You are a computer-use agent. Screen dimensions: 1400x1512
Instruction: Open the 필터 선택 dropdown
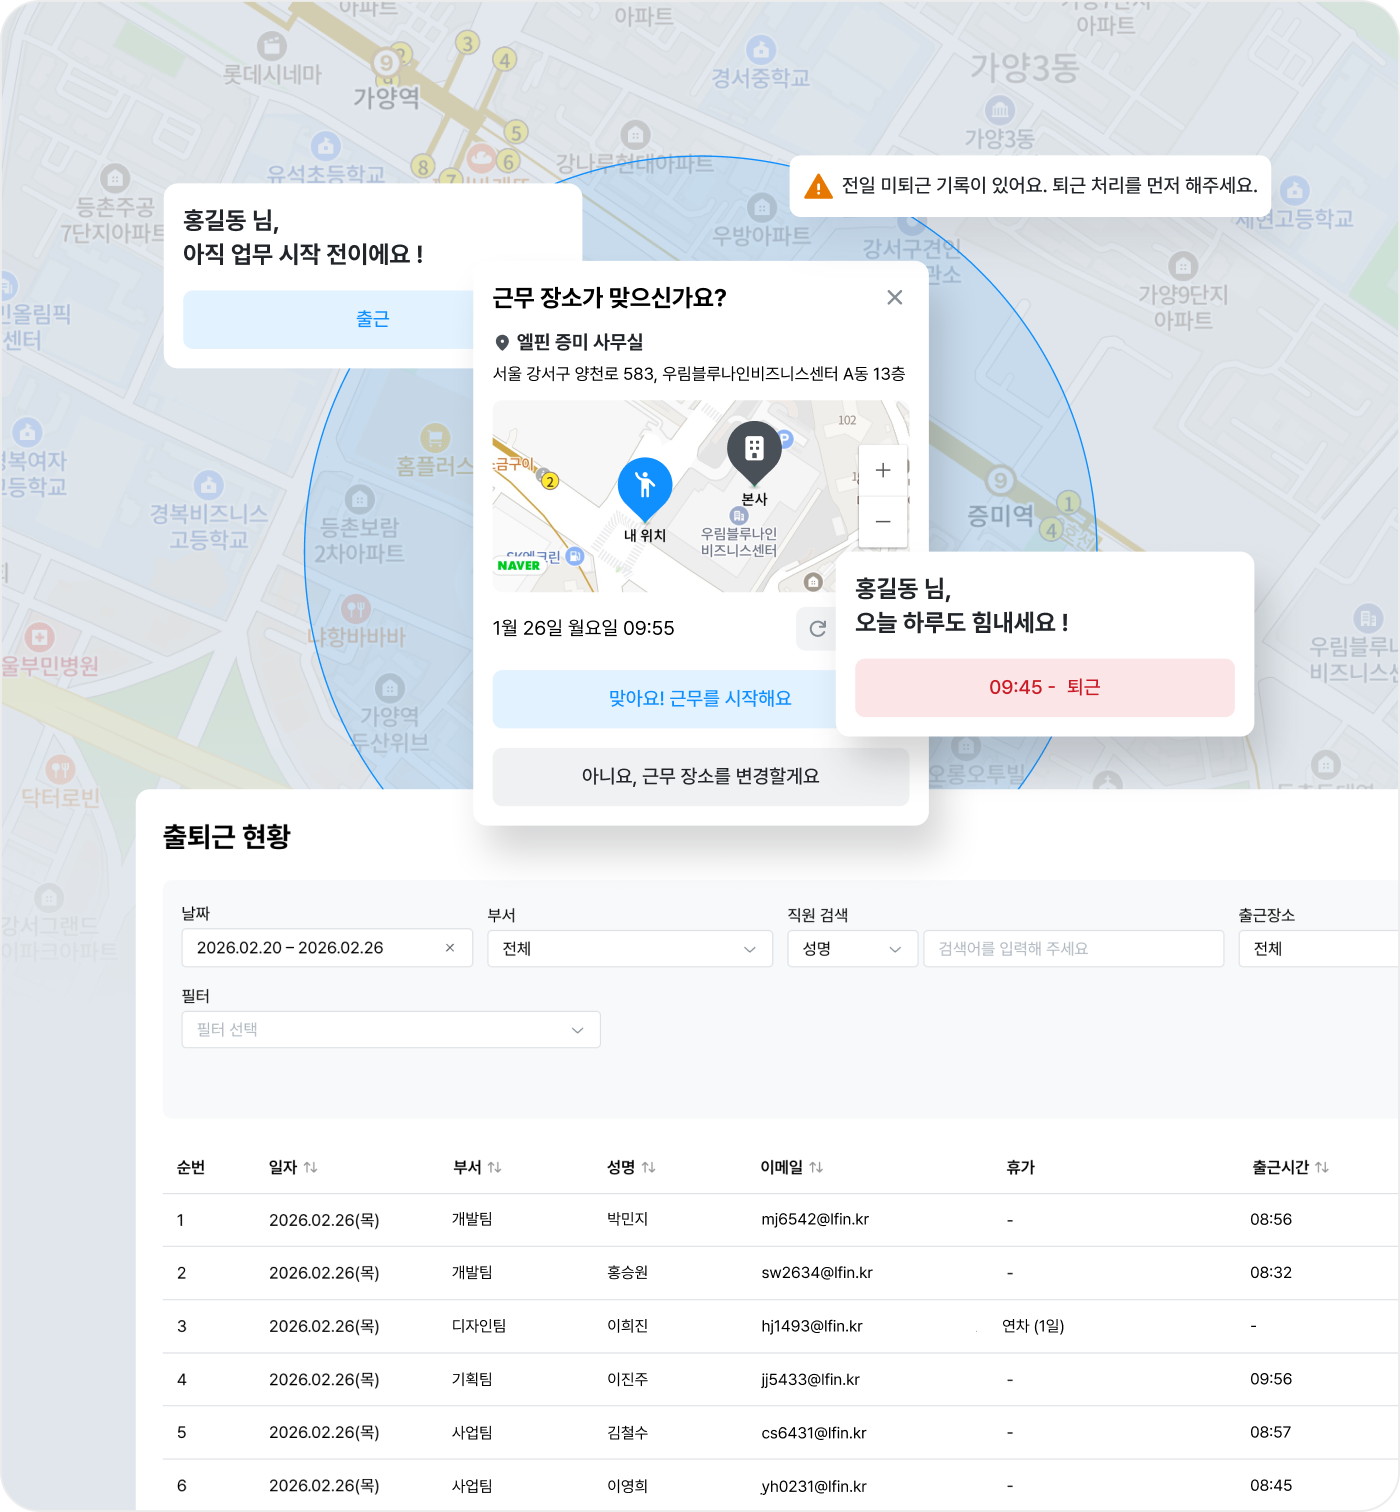coord(390,1029)
